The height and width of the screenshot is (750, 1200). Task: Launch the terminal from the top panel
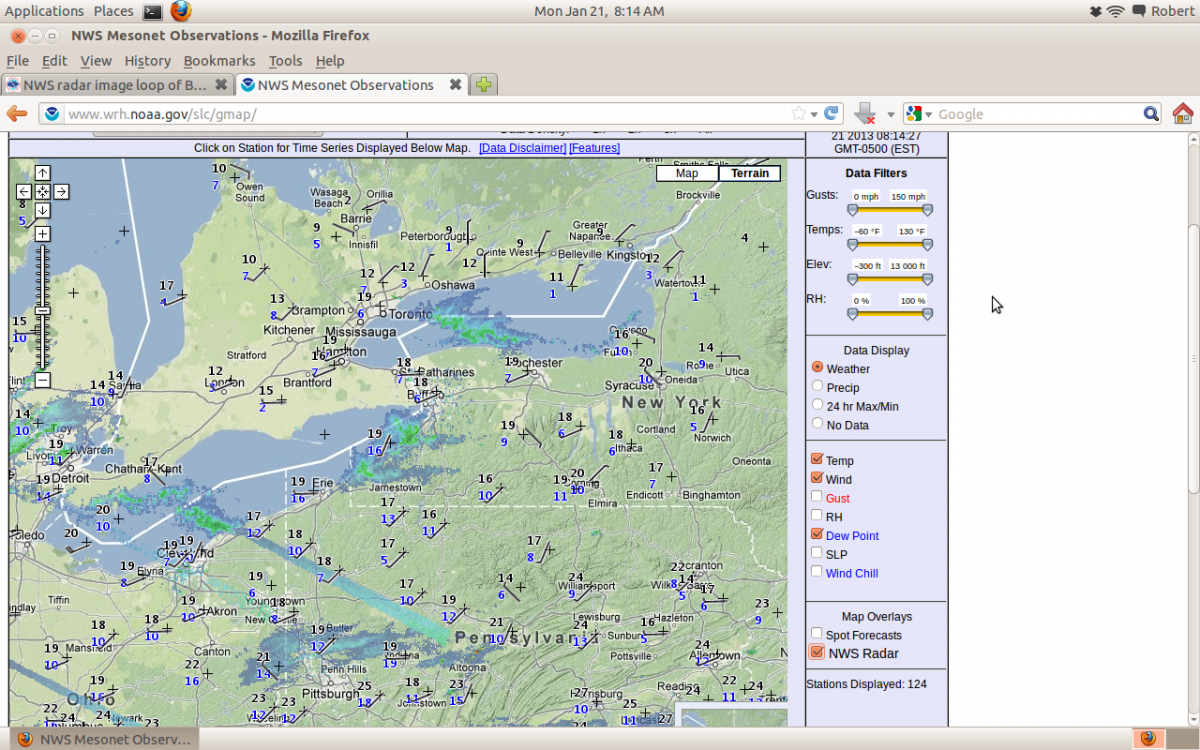[152, 12]
